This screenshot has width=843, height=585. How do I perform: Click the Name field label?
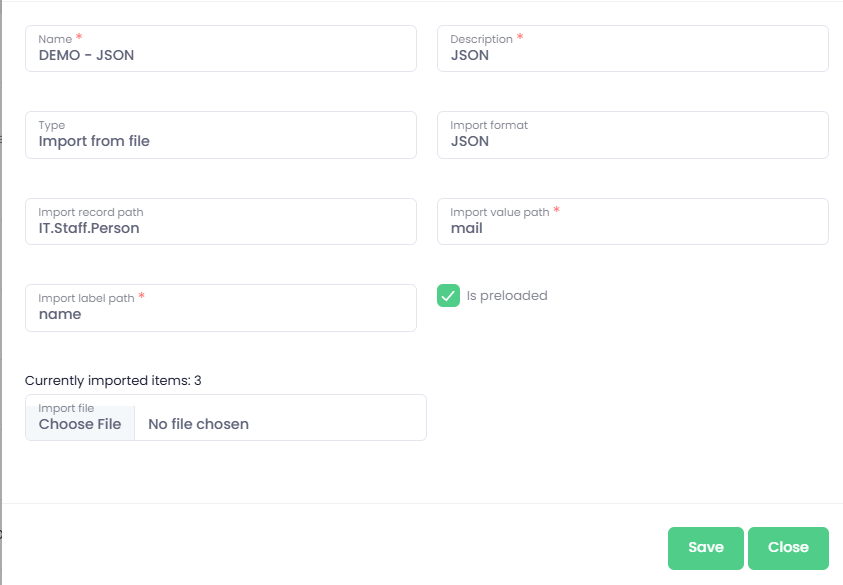point(55,39)
